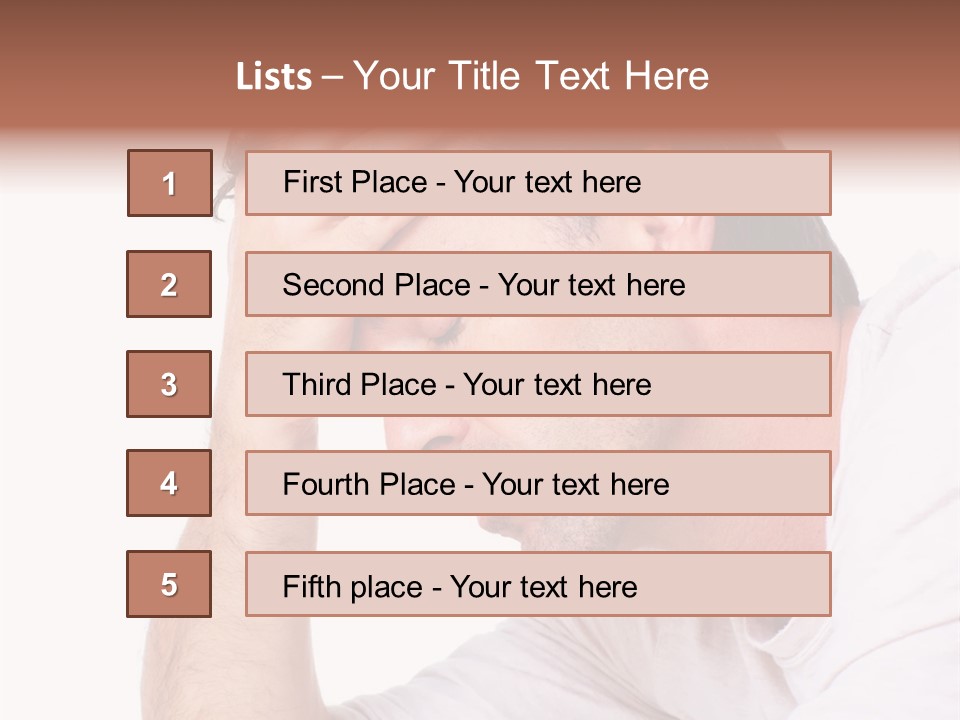Click the number 1 box
The width and height of the screenshot is (960, 720).
point(169,183)
